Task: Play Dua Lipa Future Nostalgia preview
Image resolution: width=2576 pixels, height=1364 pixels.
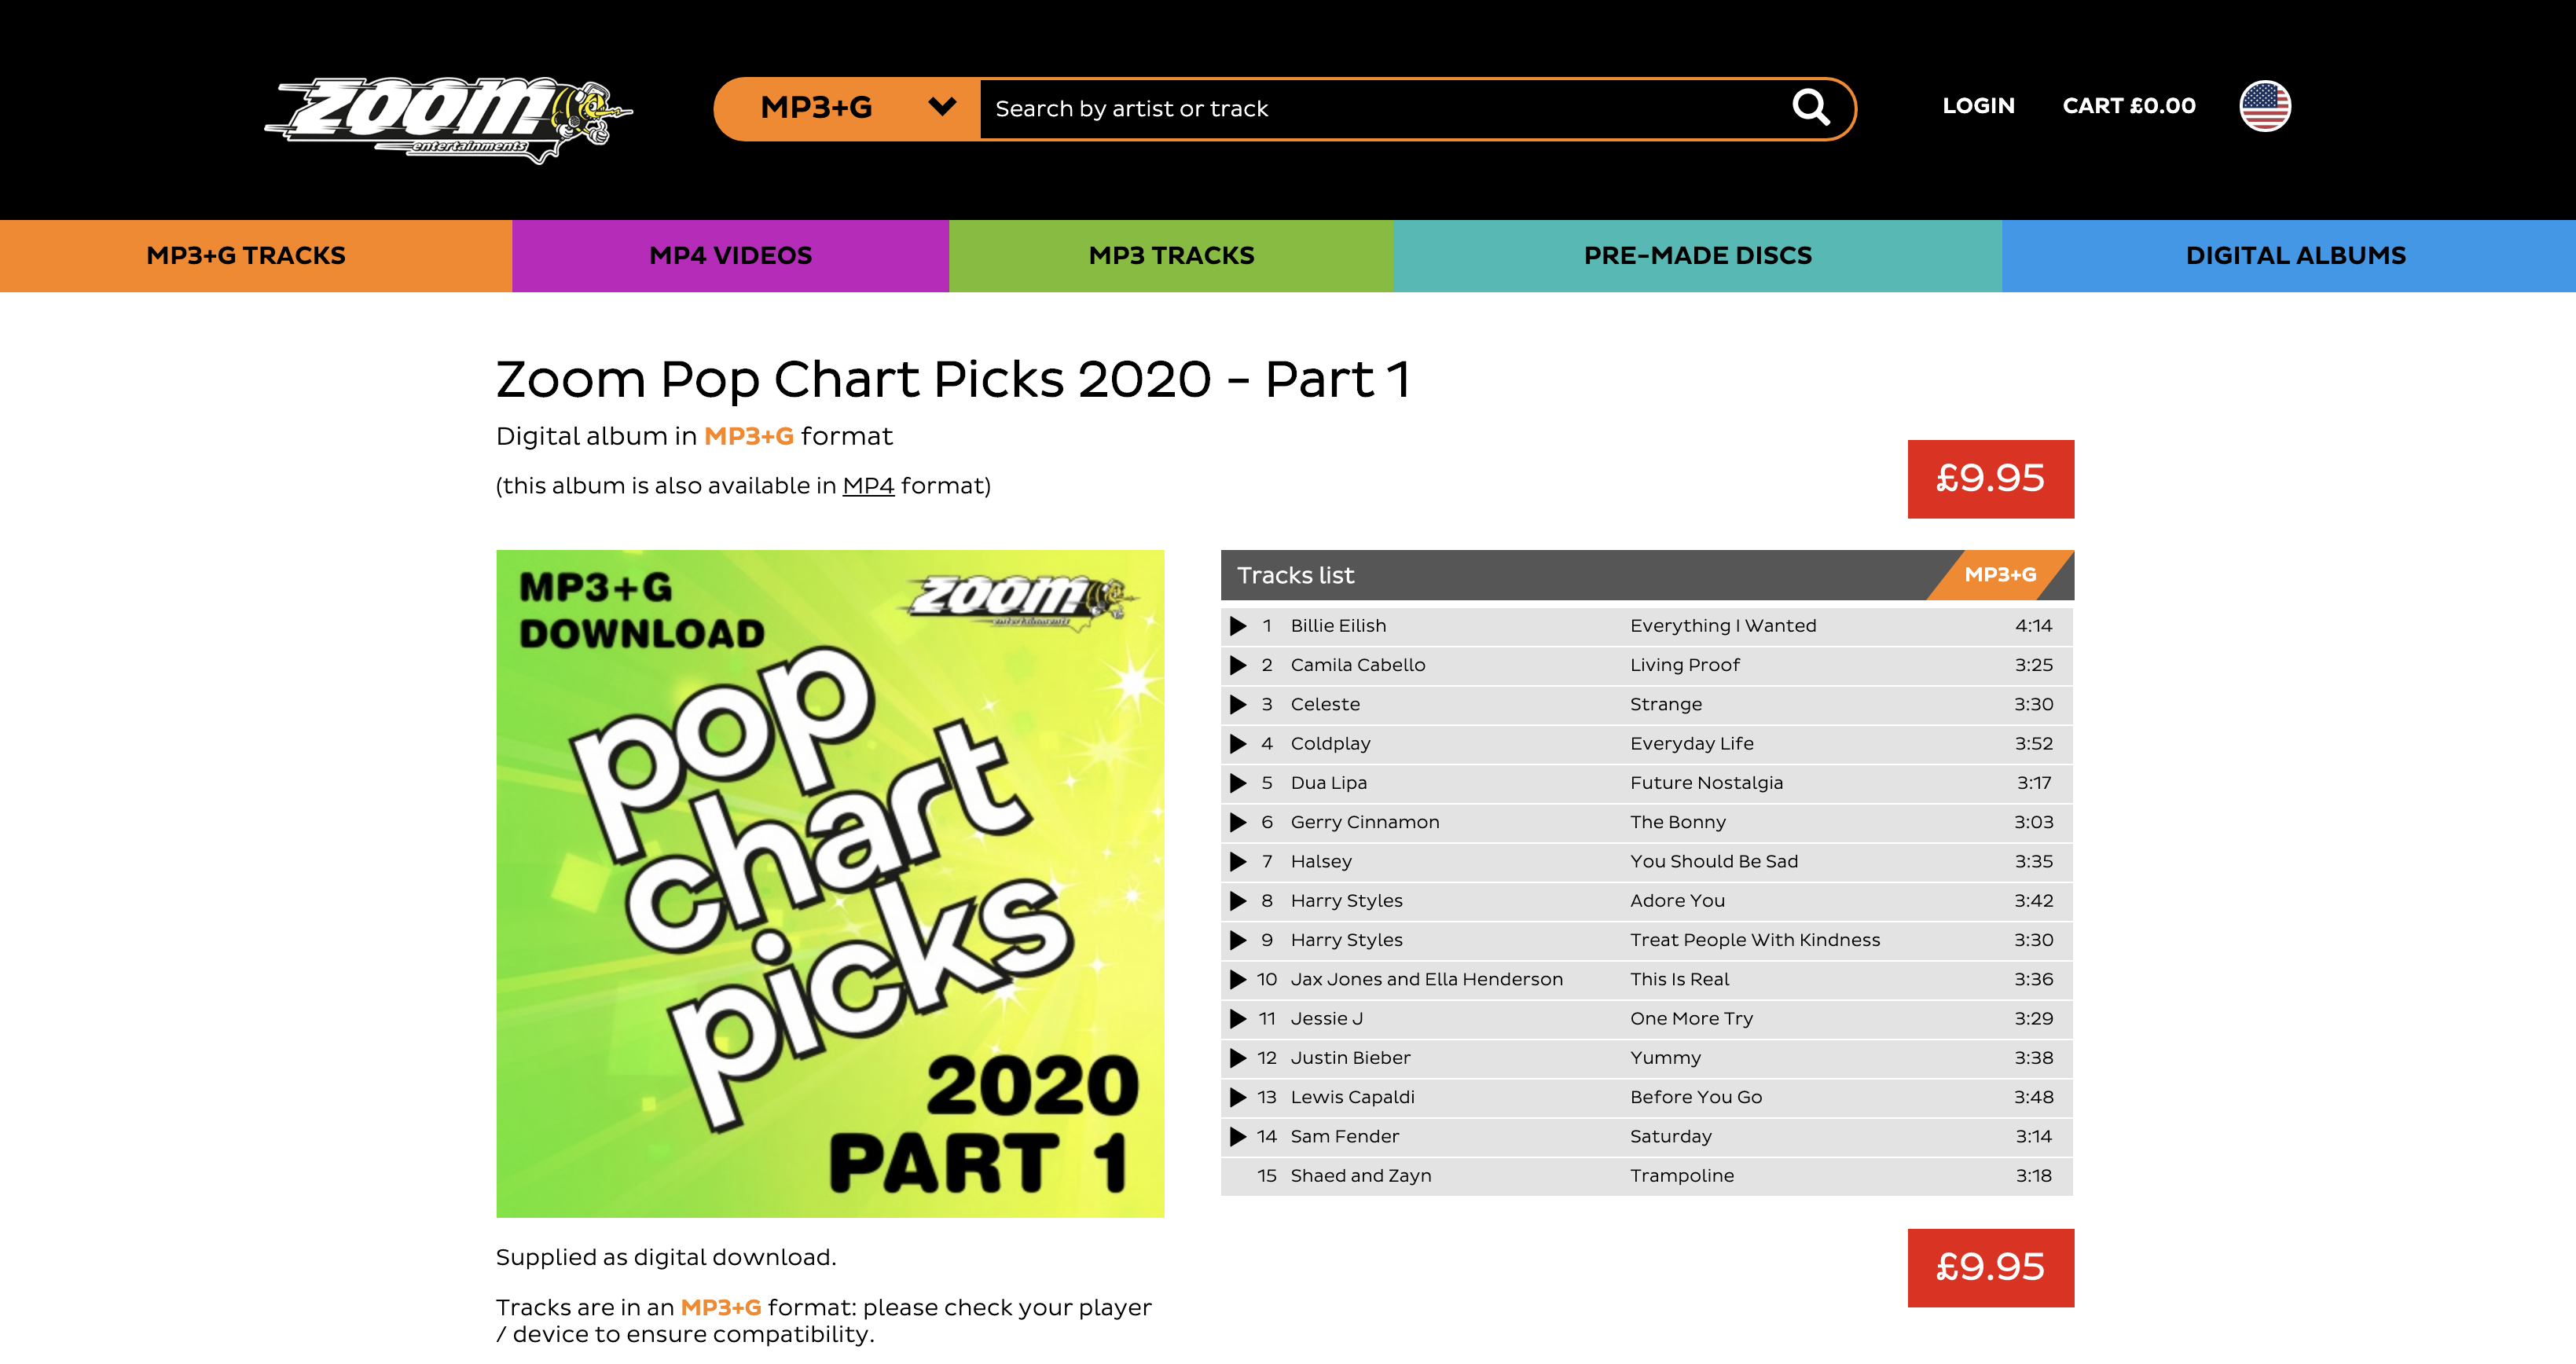Action: tap(1238, 783)
